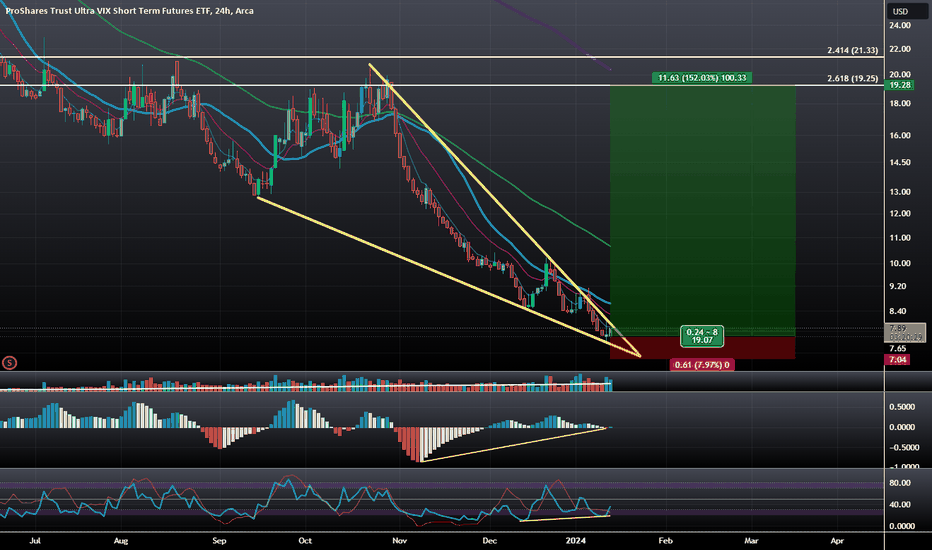This screenshot has height=550, width=932.
Task: Click the Oct label on time axis
Action: pos(305,540)
